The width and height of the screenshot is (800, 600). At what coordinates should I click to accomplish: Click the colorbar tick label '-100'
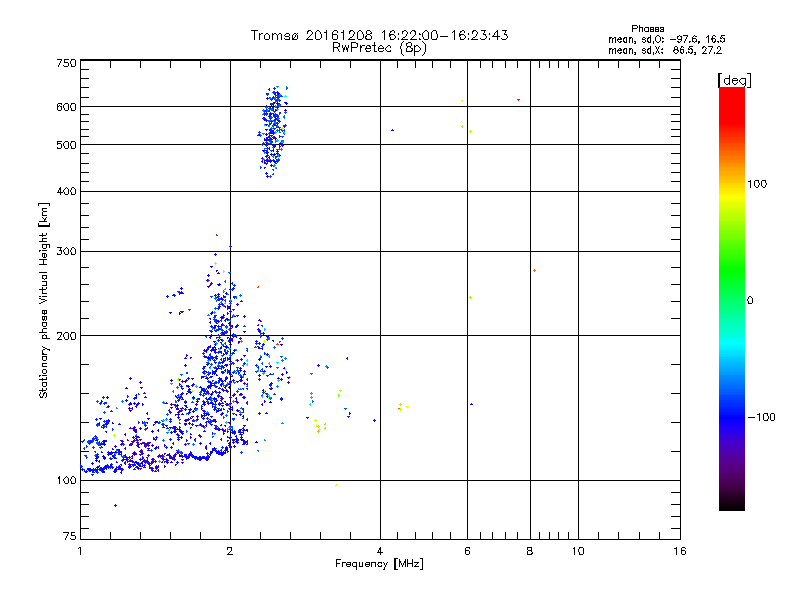[762, 417]
